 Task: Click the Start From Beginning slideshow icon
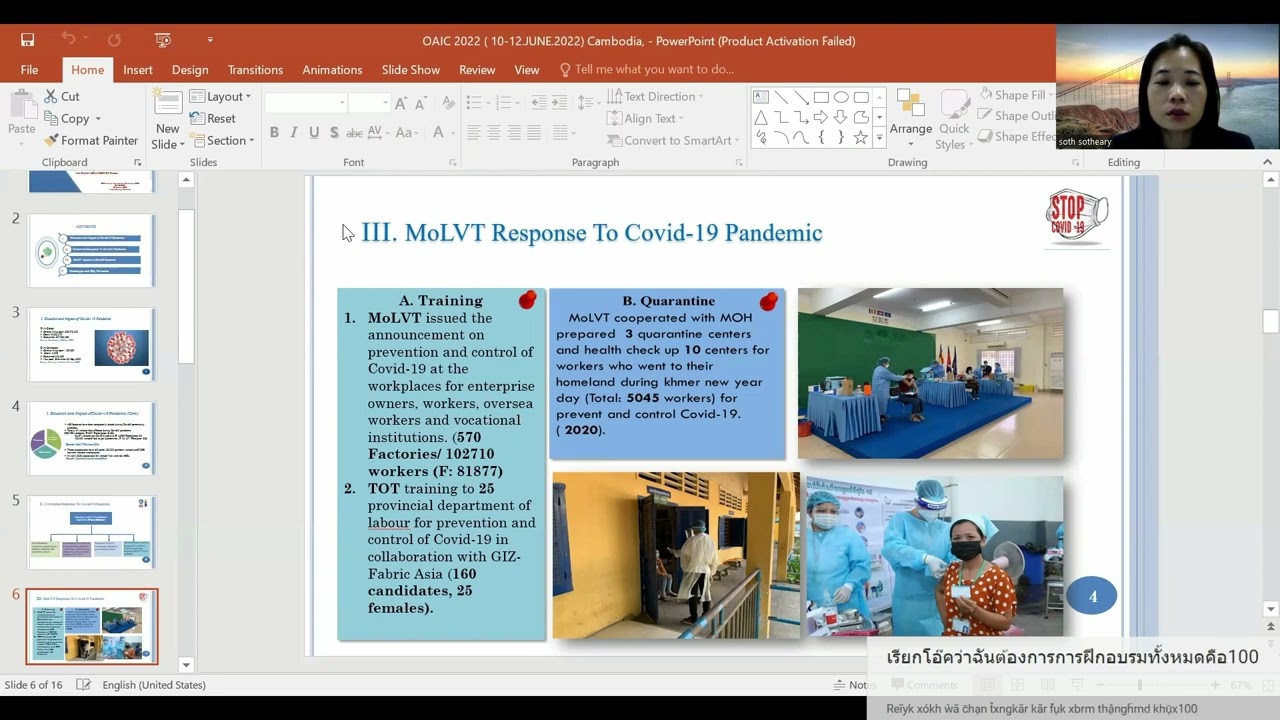tap(163, 40)
